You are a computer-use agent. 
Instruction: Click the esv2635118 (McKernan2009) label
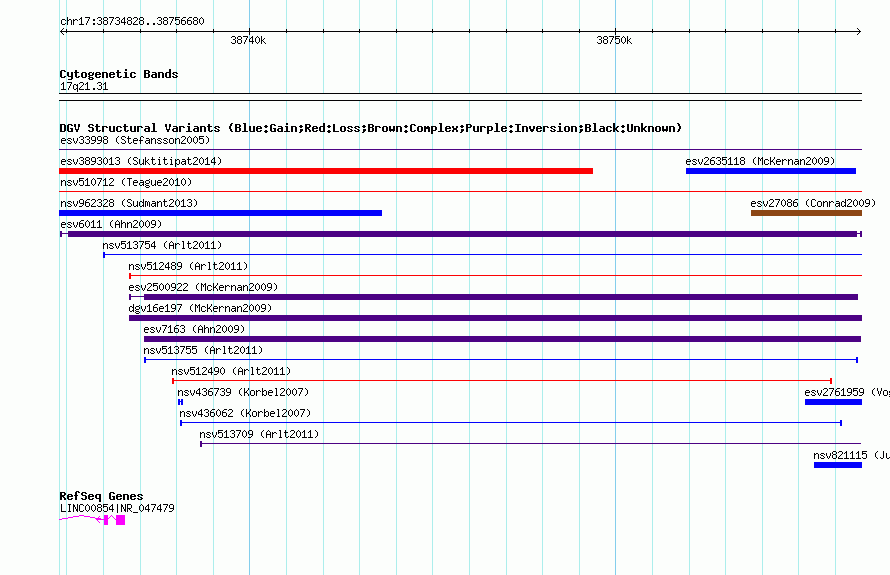[x=760, y=161]
